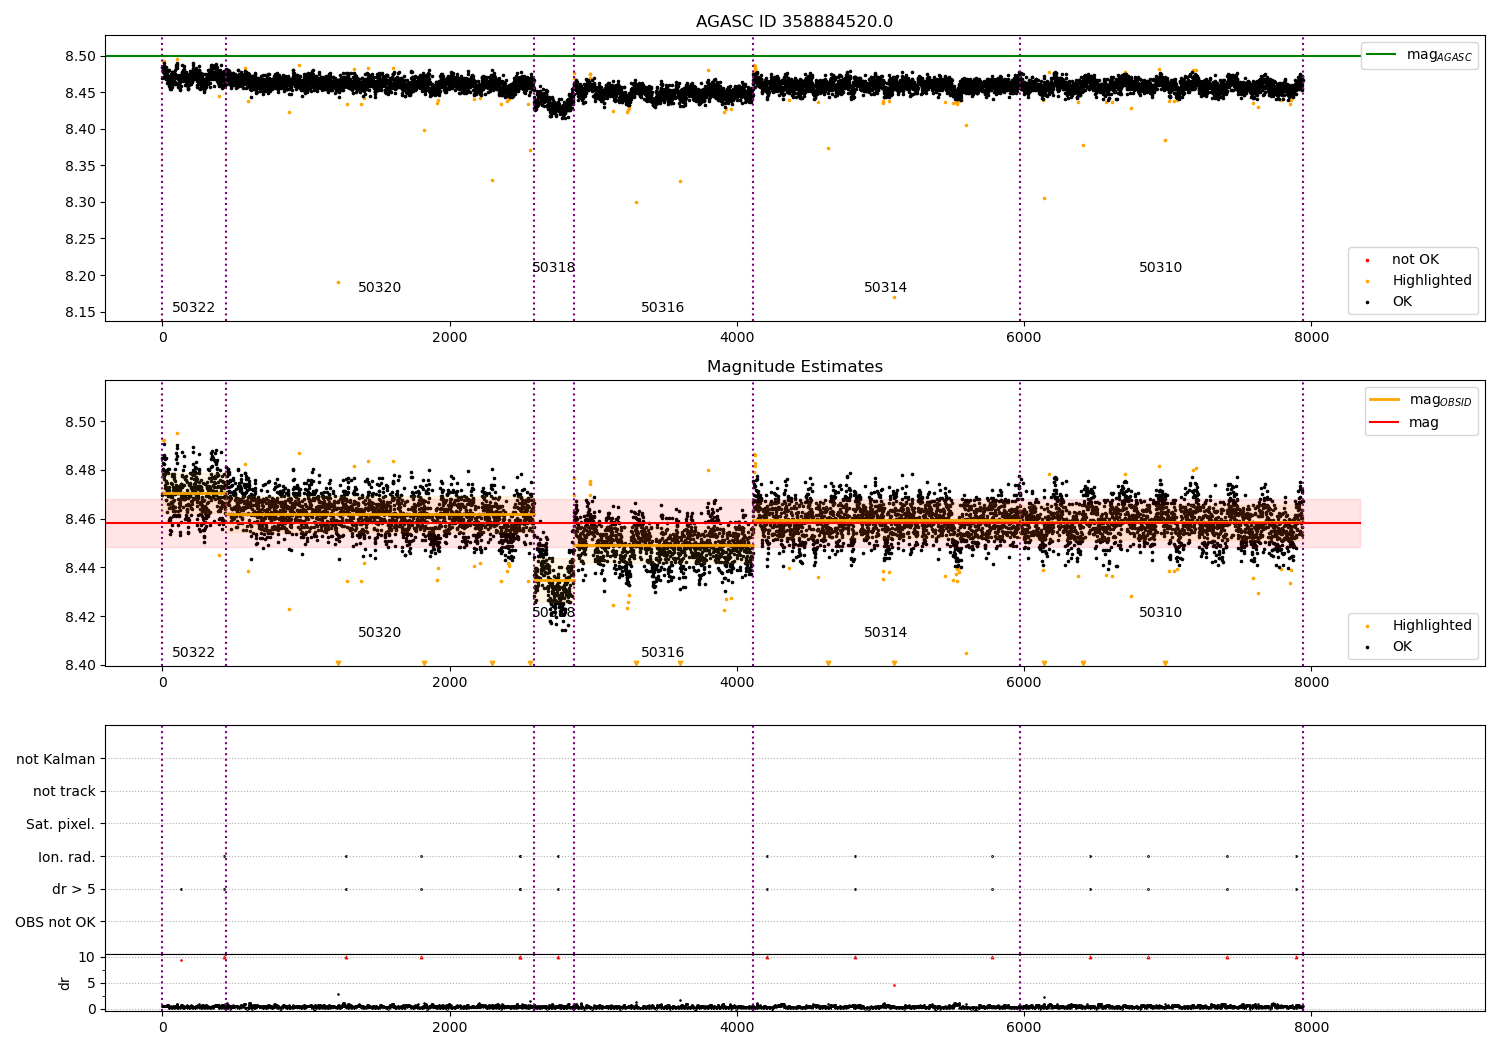The image size is (1500, 1050).
Task: Click the rotated 'dr' y-axis label
Action: pyautogui.click(x=65, y=983)
